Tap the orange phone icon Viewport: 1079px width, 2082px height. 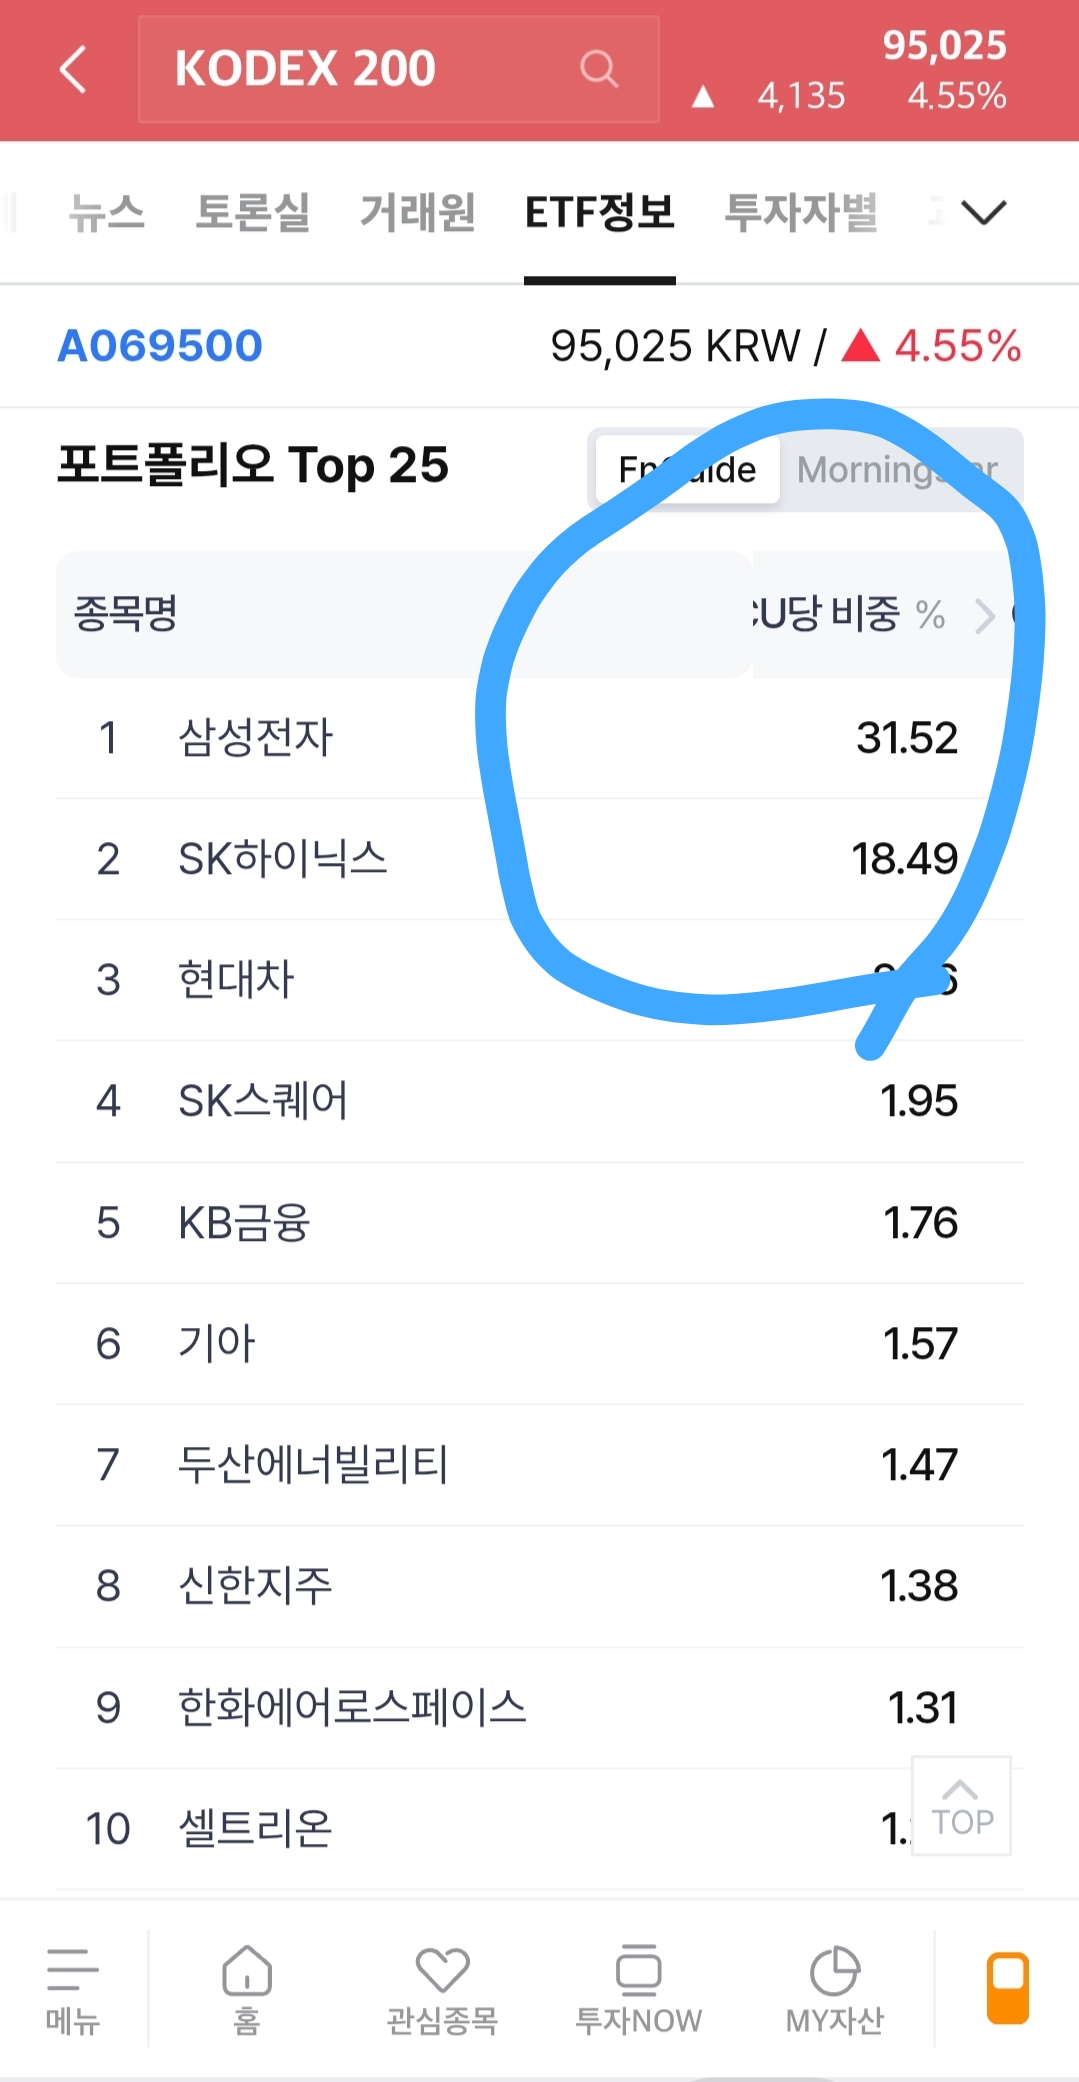1007,1987
